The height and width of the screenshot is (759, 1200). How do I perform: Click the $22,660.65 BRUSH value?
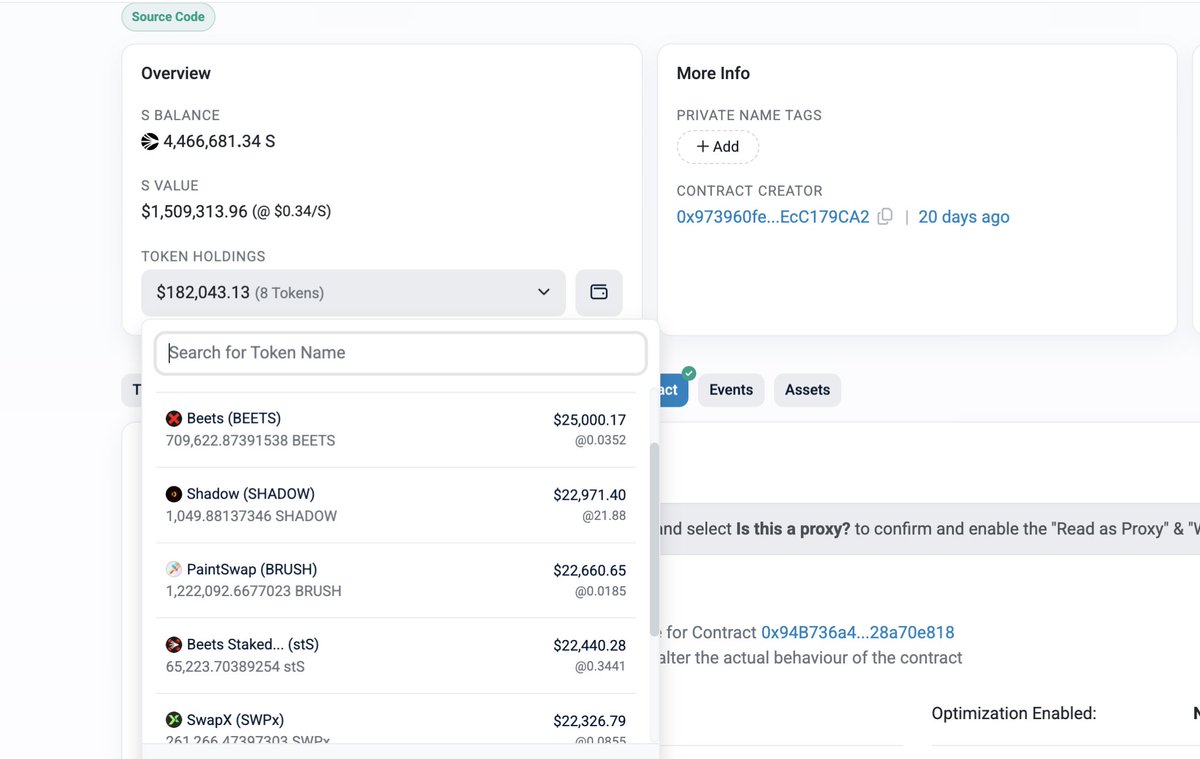(589, 571)
